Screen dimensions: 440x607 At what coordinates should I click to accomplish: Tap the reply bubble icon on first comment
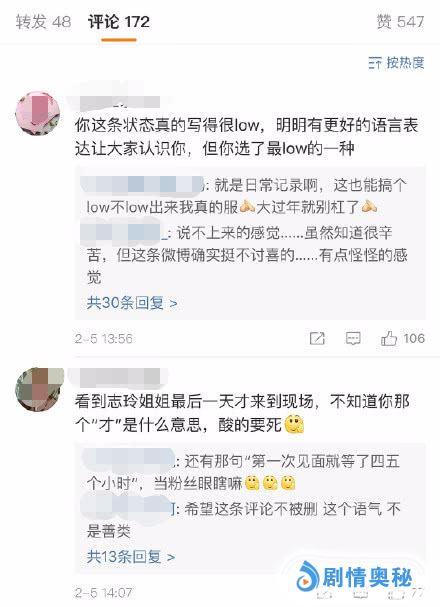click(353, 339)
